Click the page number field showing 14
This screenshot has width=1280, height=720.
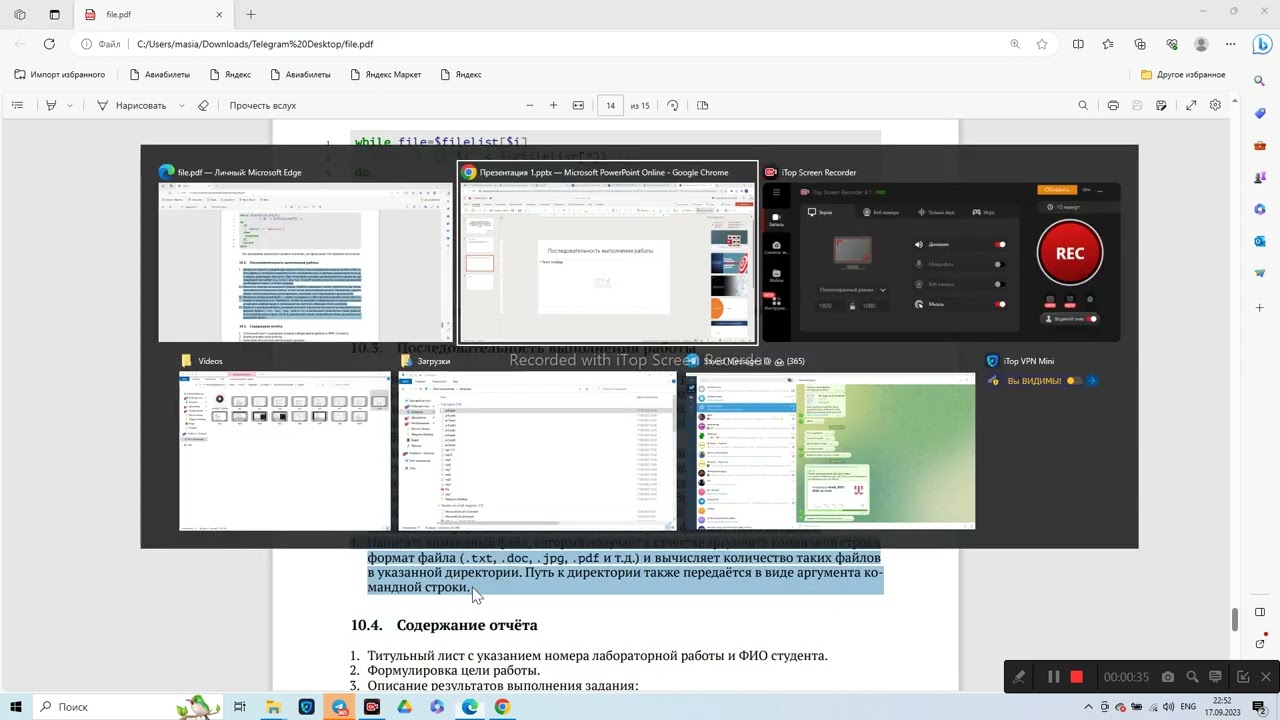(x=610, y=105)
